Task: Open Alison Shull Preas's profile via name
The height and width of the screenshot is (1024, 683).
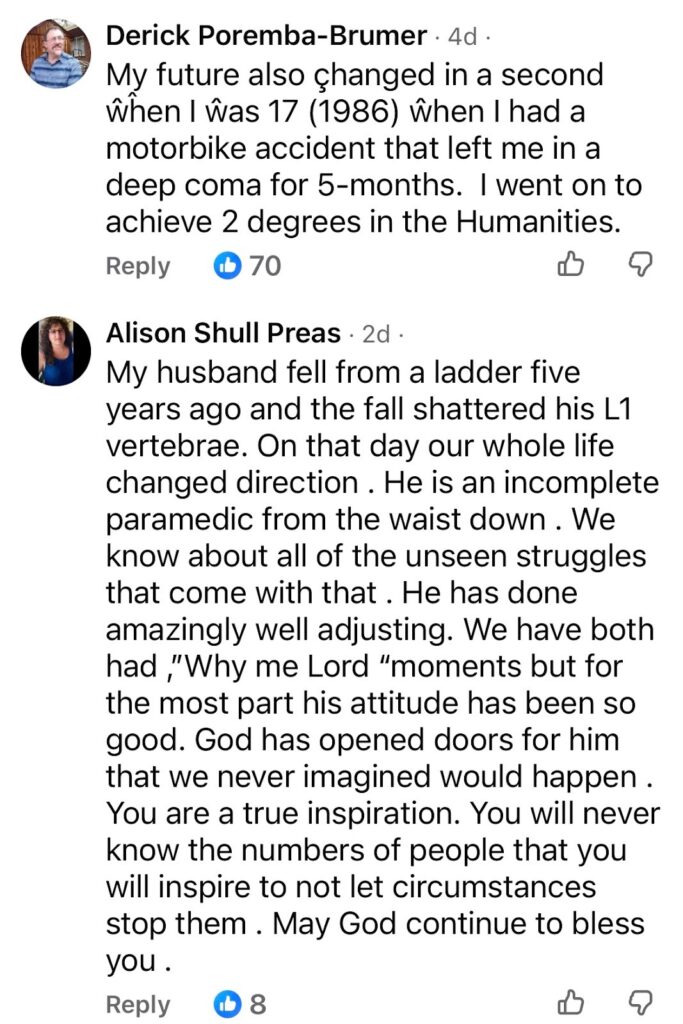Action: click(223, 333)
